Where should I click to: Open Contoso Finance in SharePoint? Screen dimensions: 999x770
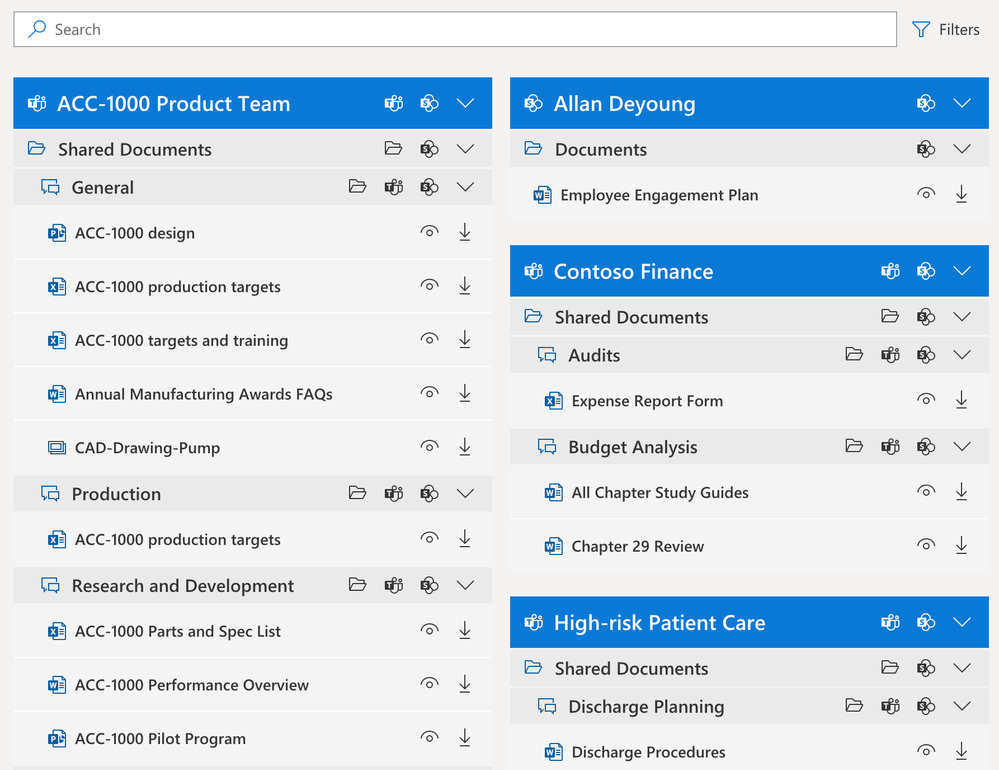tap(926, 271)
